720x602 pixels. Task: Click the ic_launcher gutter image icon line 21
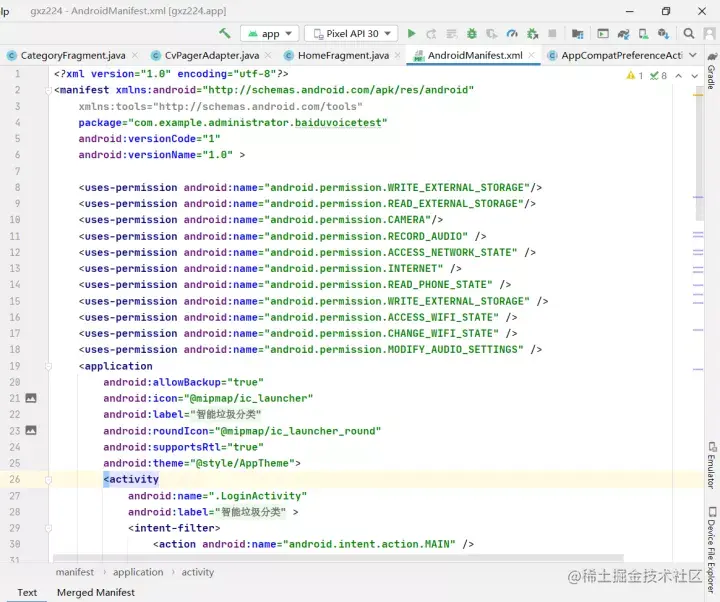tap(31, 398)
